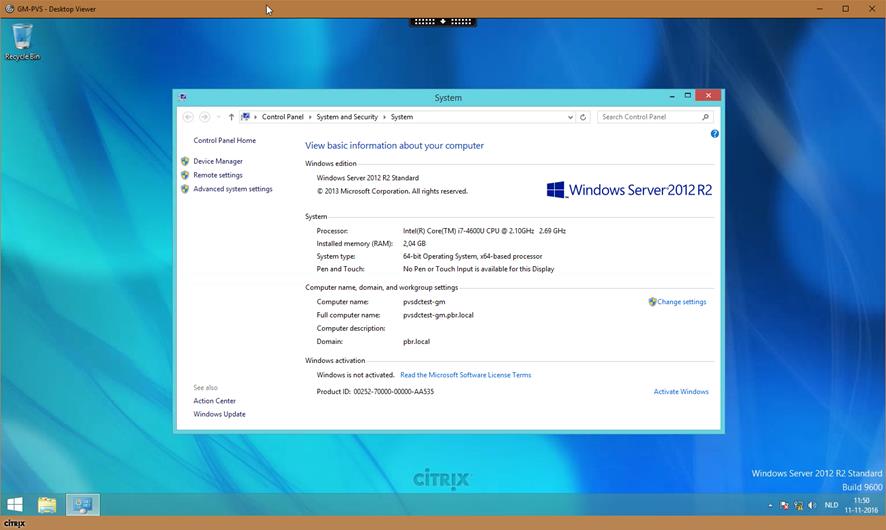886x530 pixels.
Task: Click the network tray icon
Action: [798, 505]
